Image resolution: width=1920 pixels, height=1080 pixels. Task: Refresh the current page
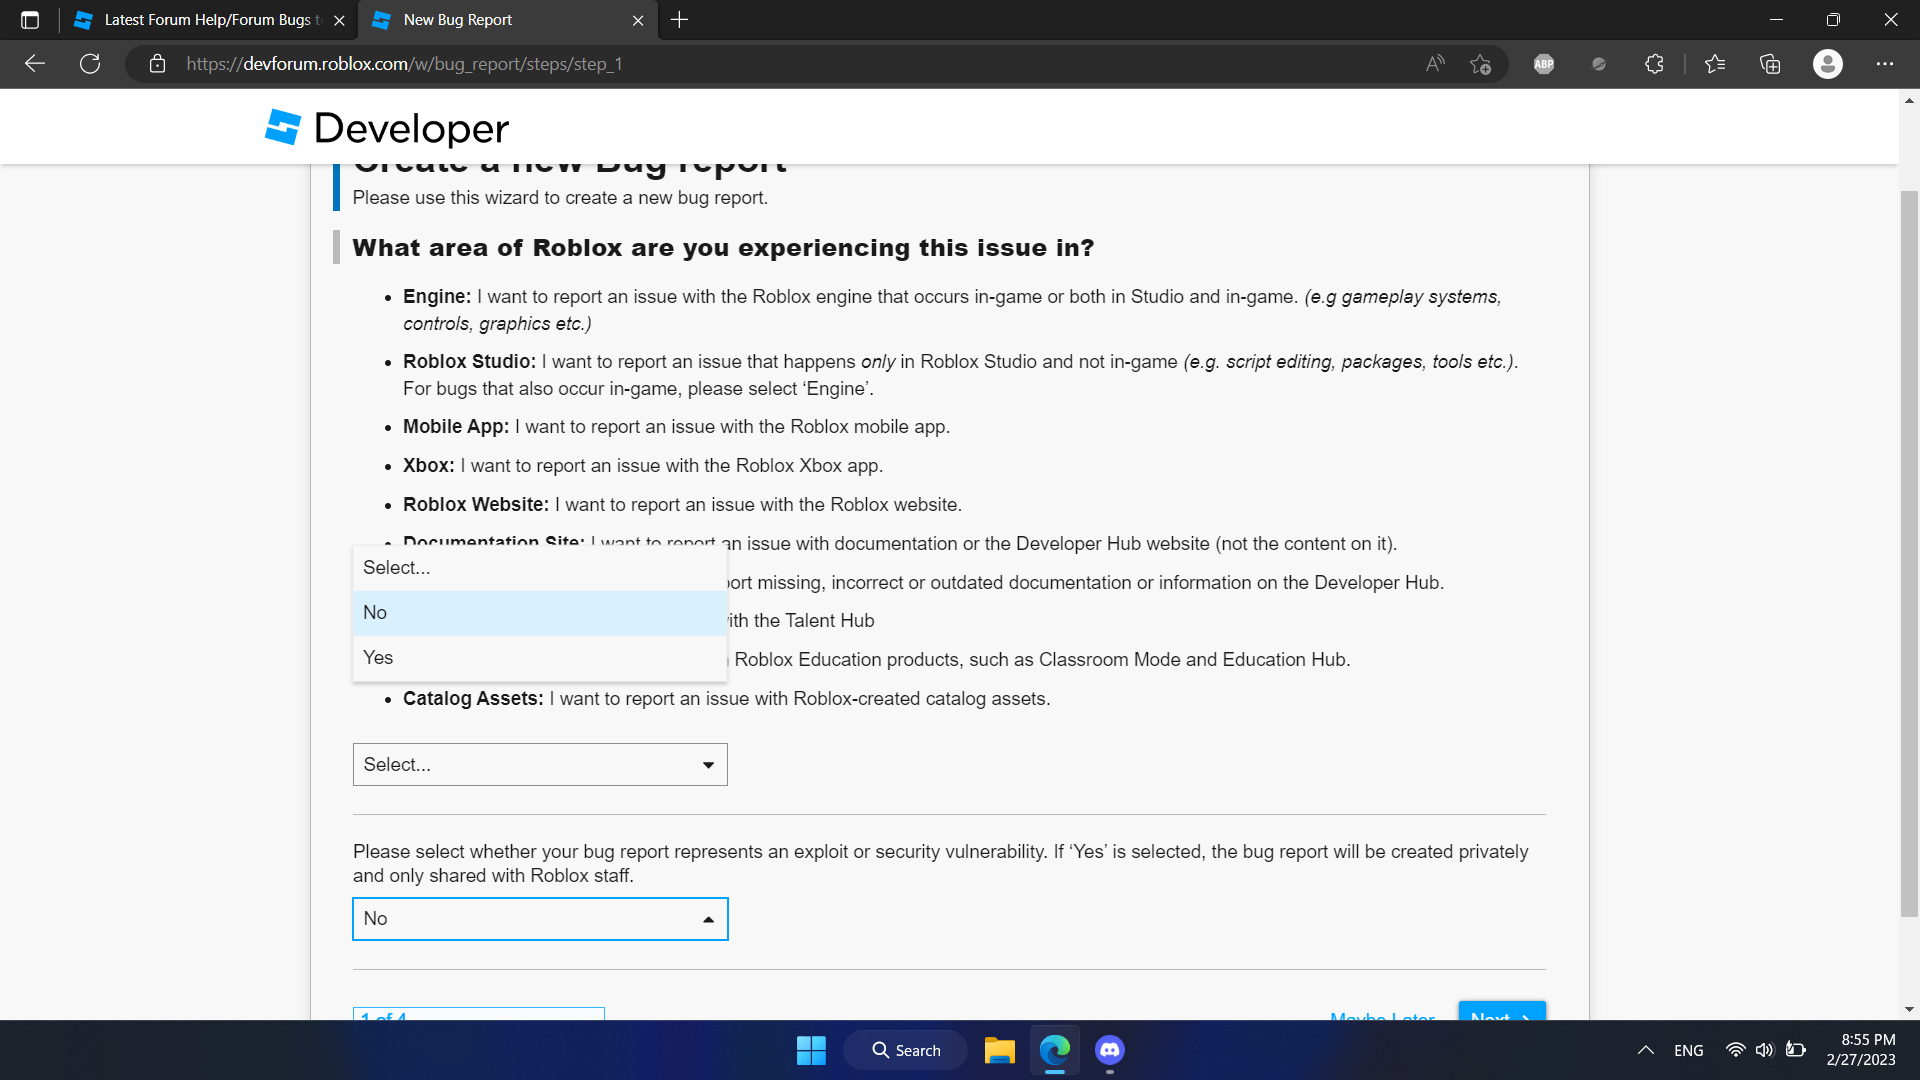pyautogui.click(x=90, y=64)
